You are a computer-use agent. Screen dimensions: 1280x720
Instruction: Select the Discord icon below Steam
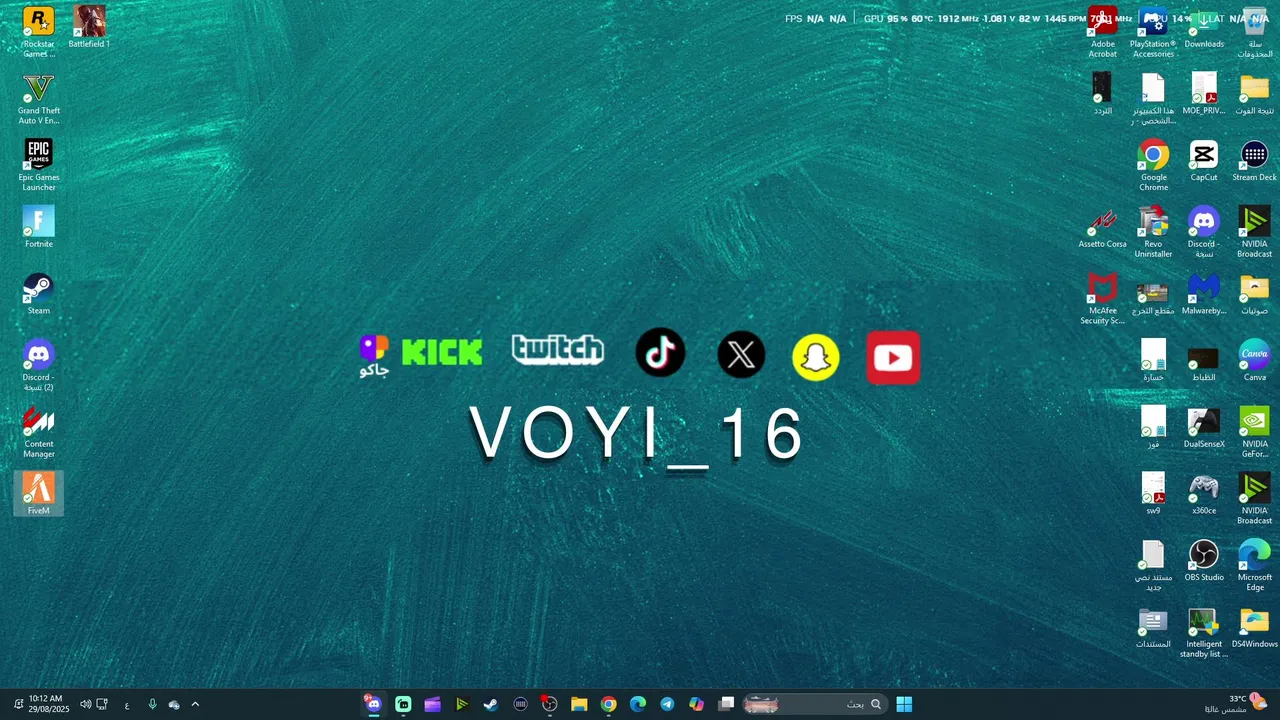pos(38,365)
